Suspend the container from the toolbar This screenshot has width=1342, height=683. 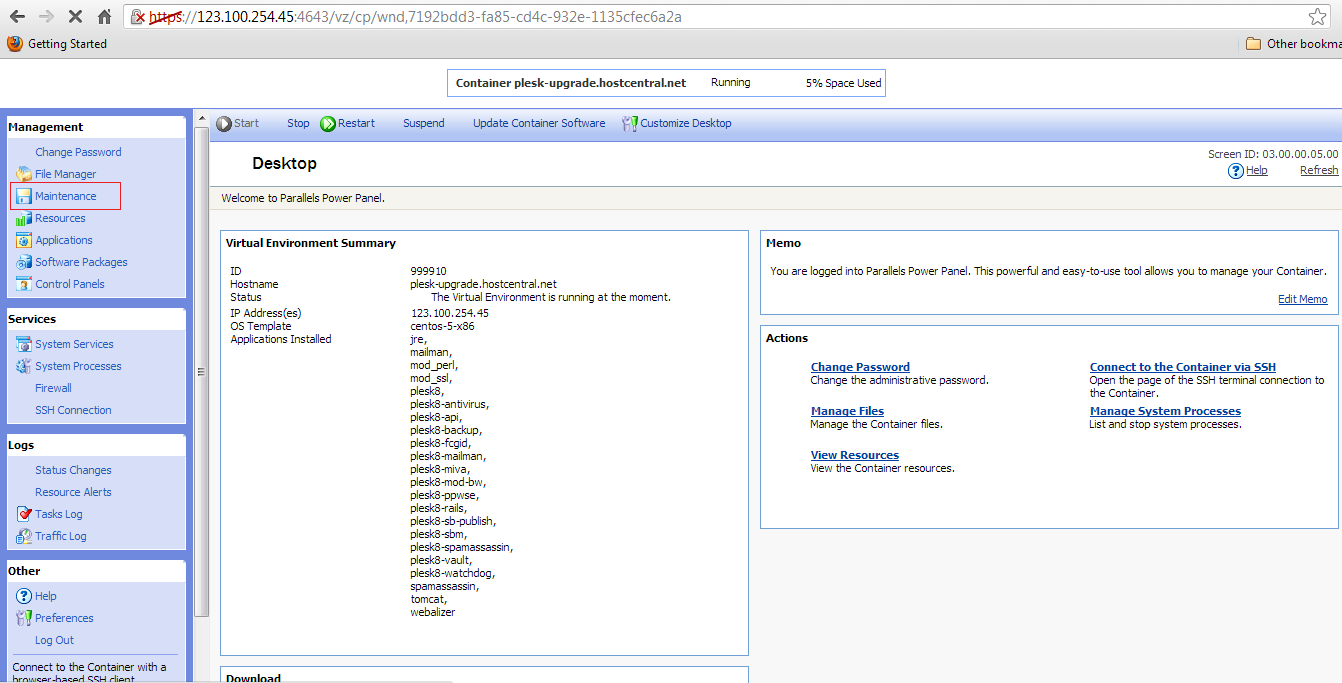424,124
